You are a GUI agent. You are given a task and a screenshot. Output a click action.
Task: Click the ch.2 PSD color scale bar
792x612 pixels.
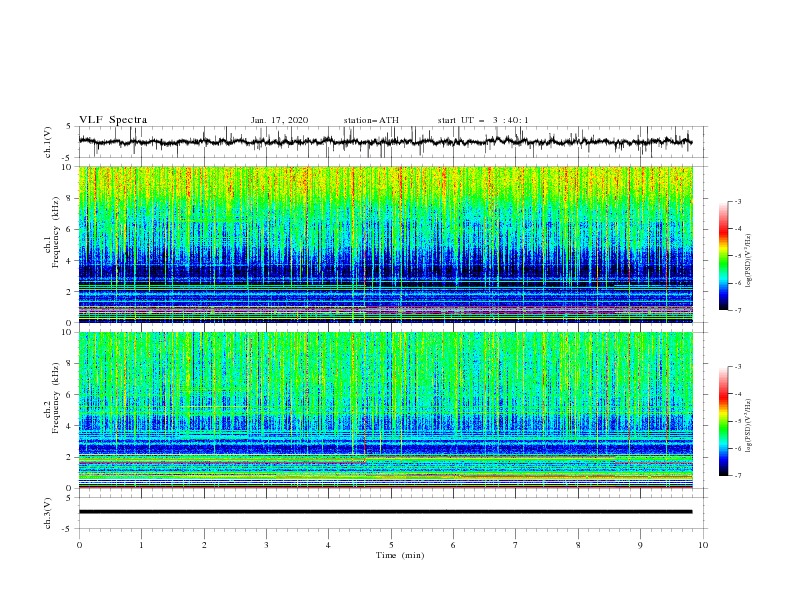tap(723, 421)
